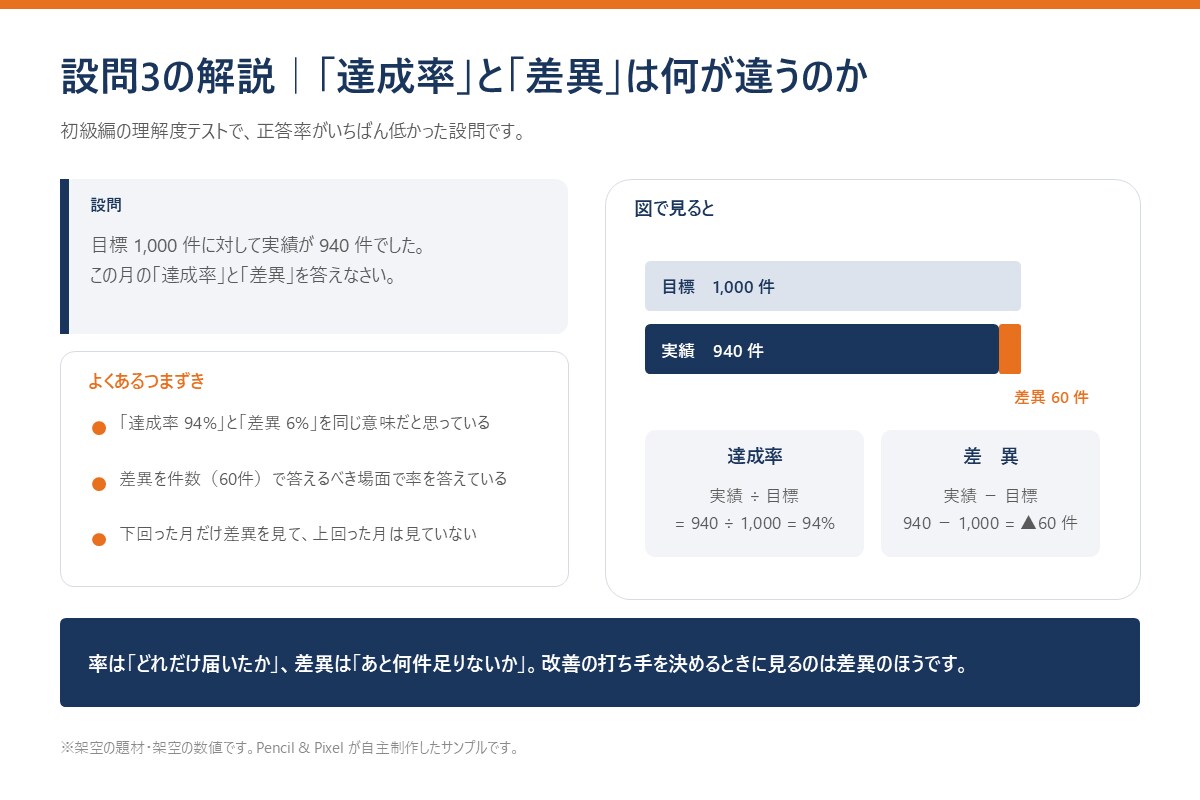Image resolution: width=1200 pixels, height=800 pixels.
Task: Click the dark blue accent bar of 設問 box
Action: [x=64, y=256]
